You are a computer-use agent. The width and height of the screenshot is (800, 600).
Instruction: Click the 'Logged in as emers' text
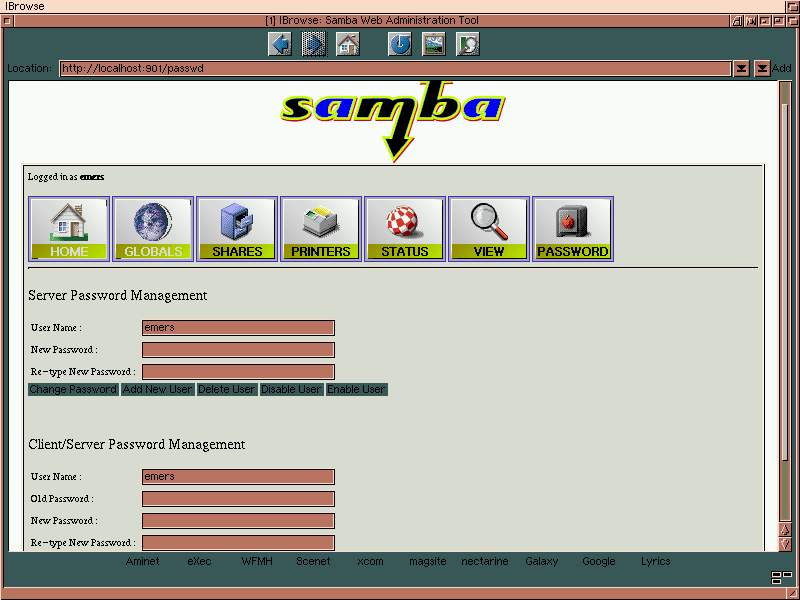pyautogui.click(x=66, y=177)
